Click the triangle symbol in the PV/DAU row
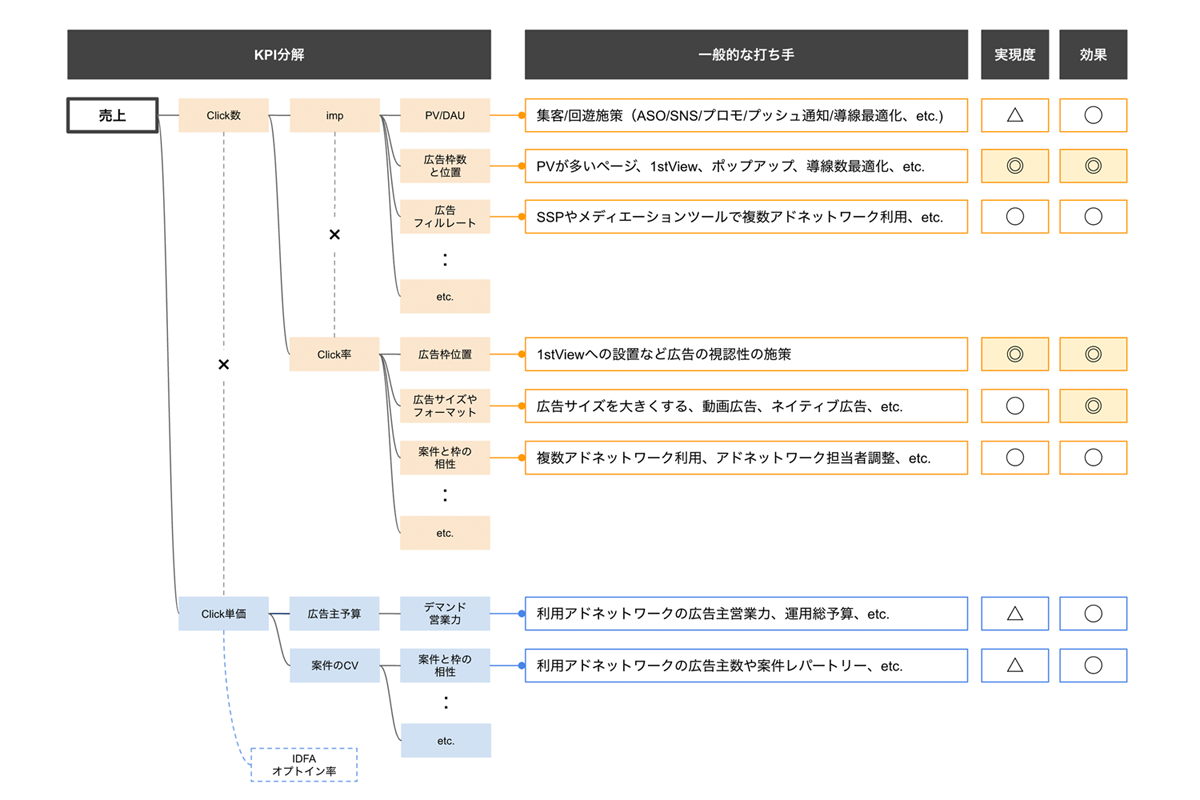The width and height of the screenshot is (1200, 800). 1014,115
